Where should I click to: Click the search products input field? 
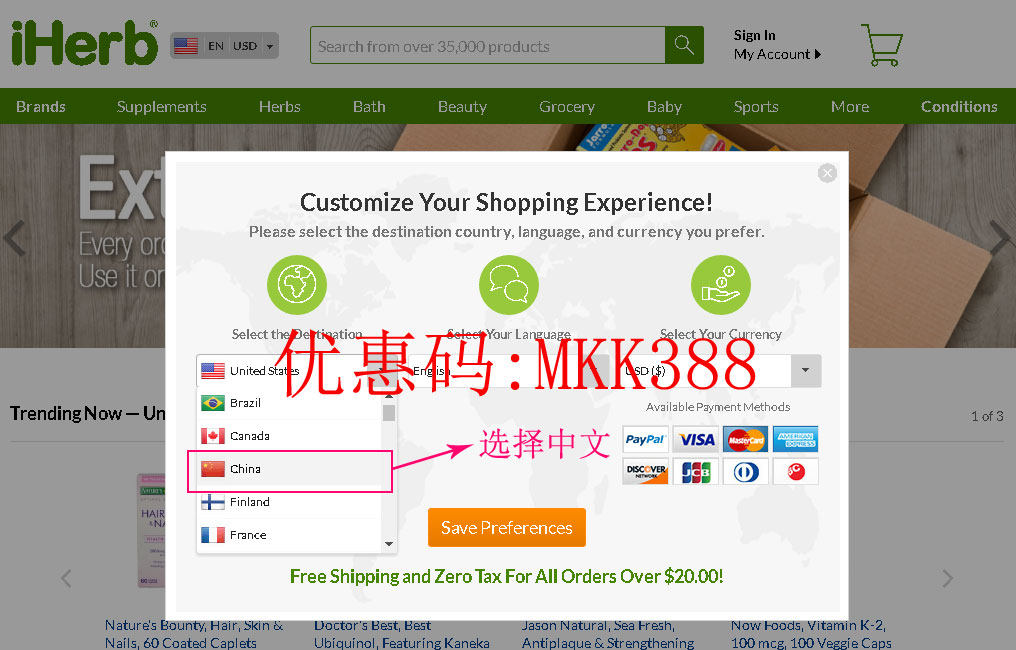point(488,45)
